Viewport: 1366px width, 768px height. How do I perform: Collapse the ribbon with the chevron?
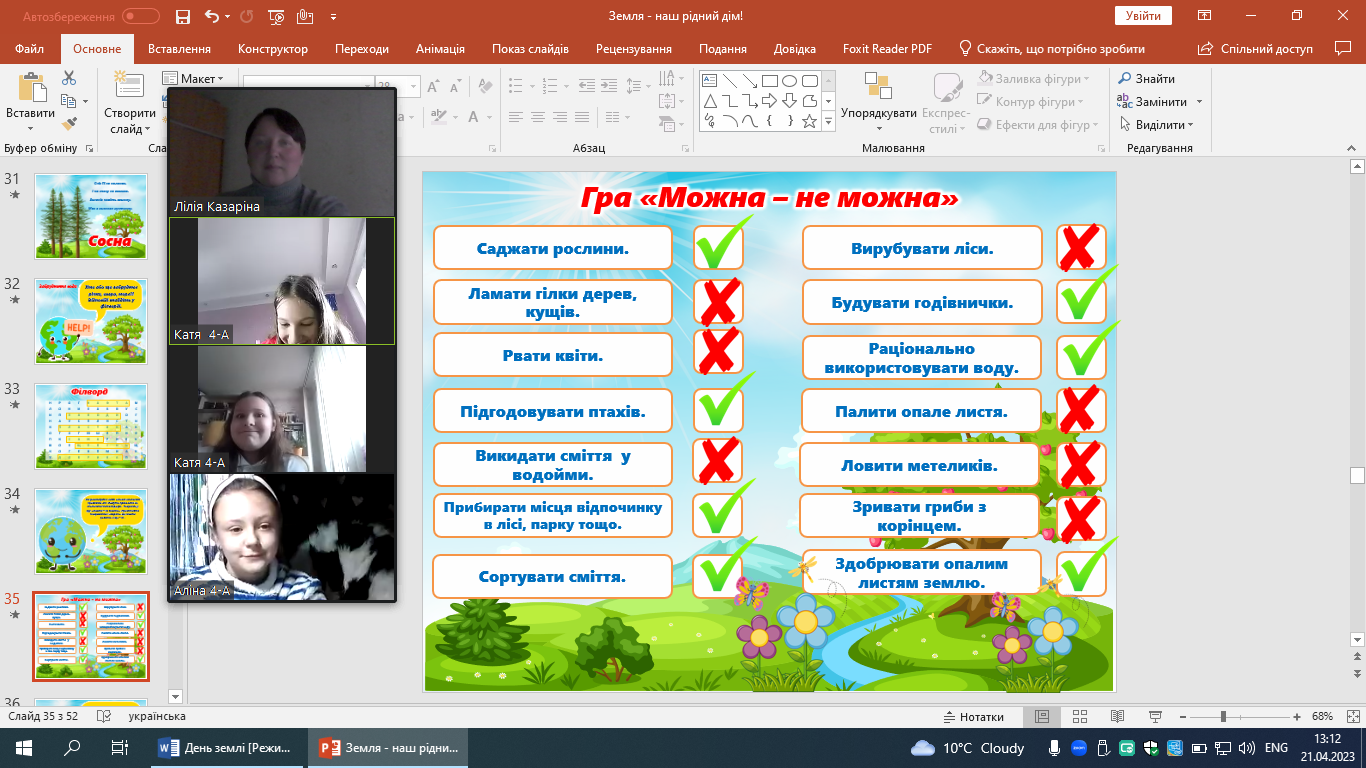1352,148
